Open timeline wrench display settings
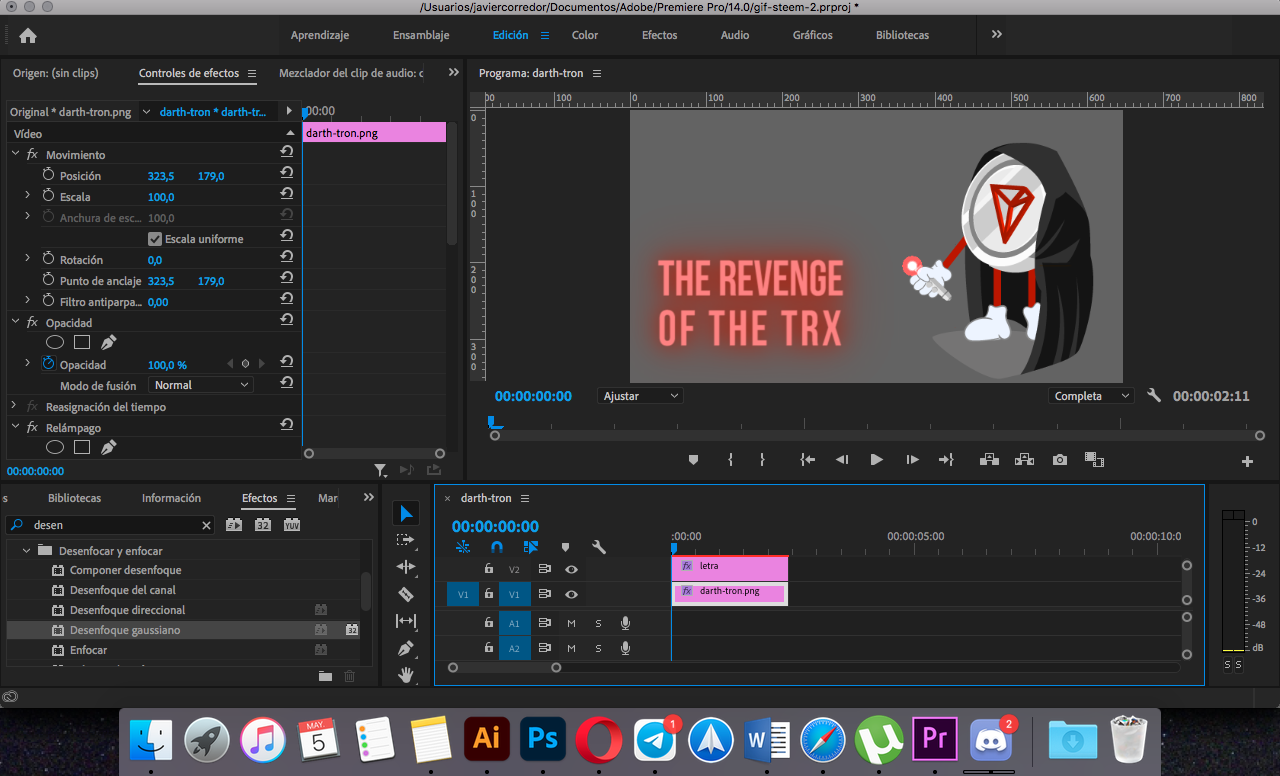Screen dimensions: 1280x776 pyautogui.click(x=599, y=547)
